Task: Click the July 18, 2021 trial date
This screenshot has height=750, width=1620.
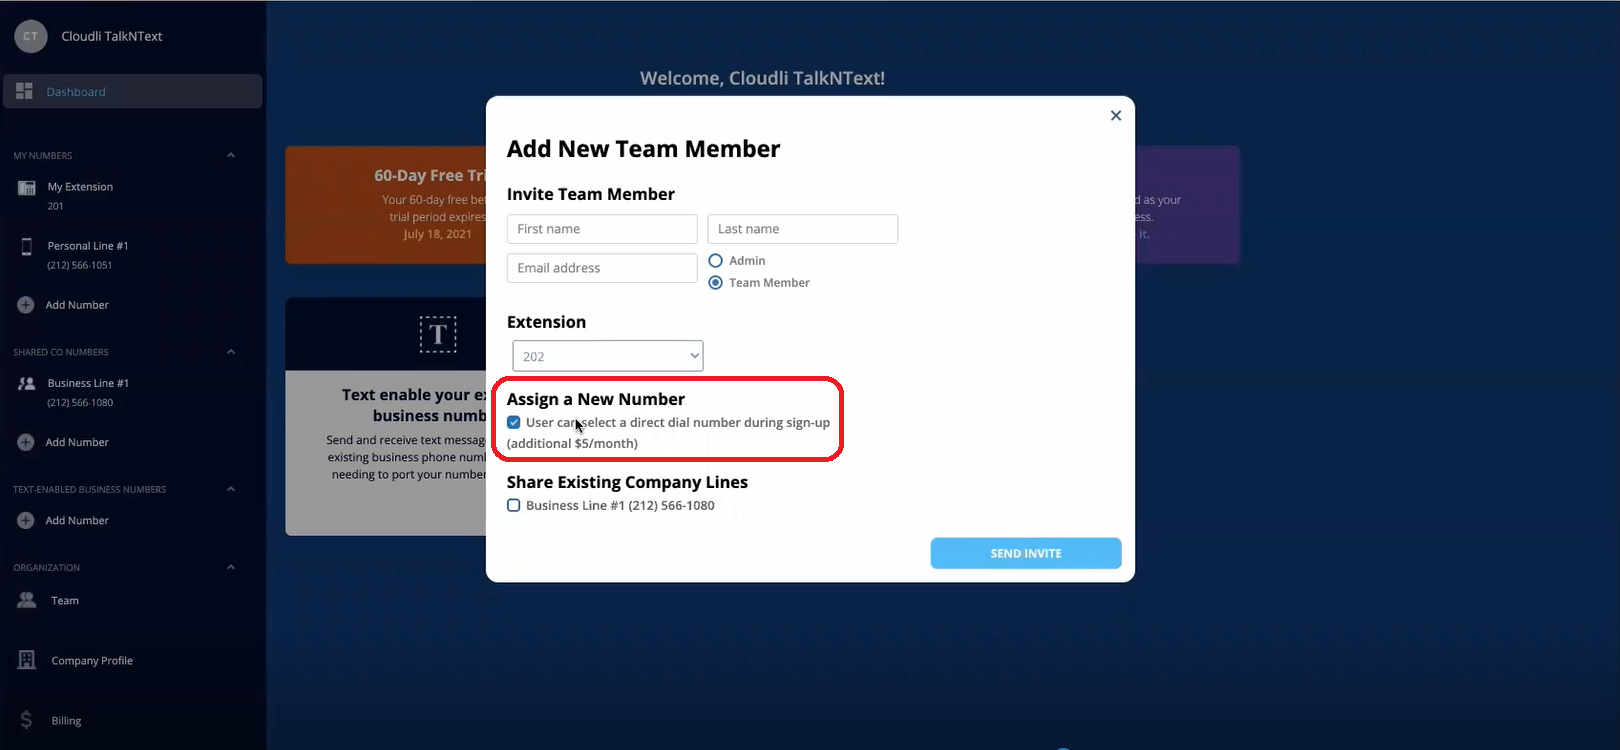Action: coord(437,234)
